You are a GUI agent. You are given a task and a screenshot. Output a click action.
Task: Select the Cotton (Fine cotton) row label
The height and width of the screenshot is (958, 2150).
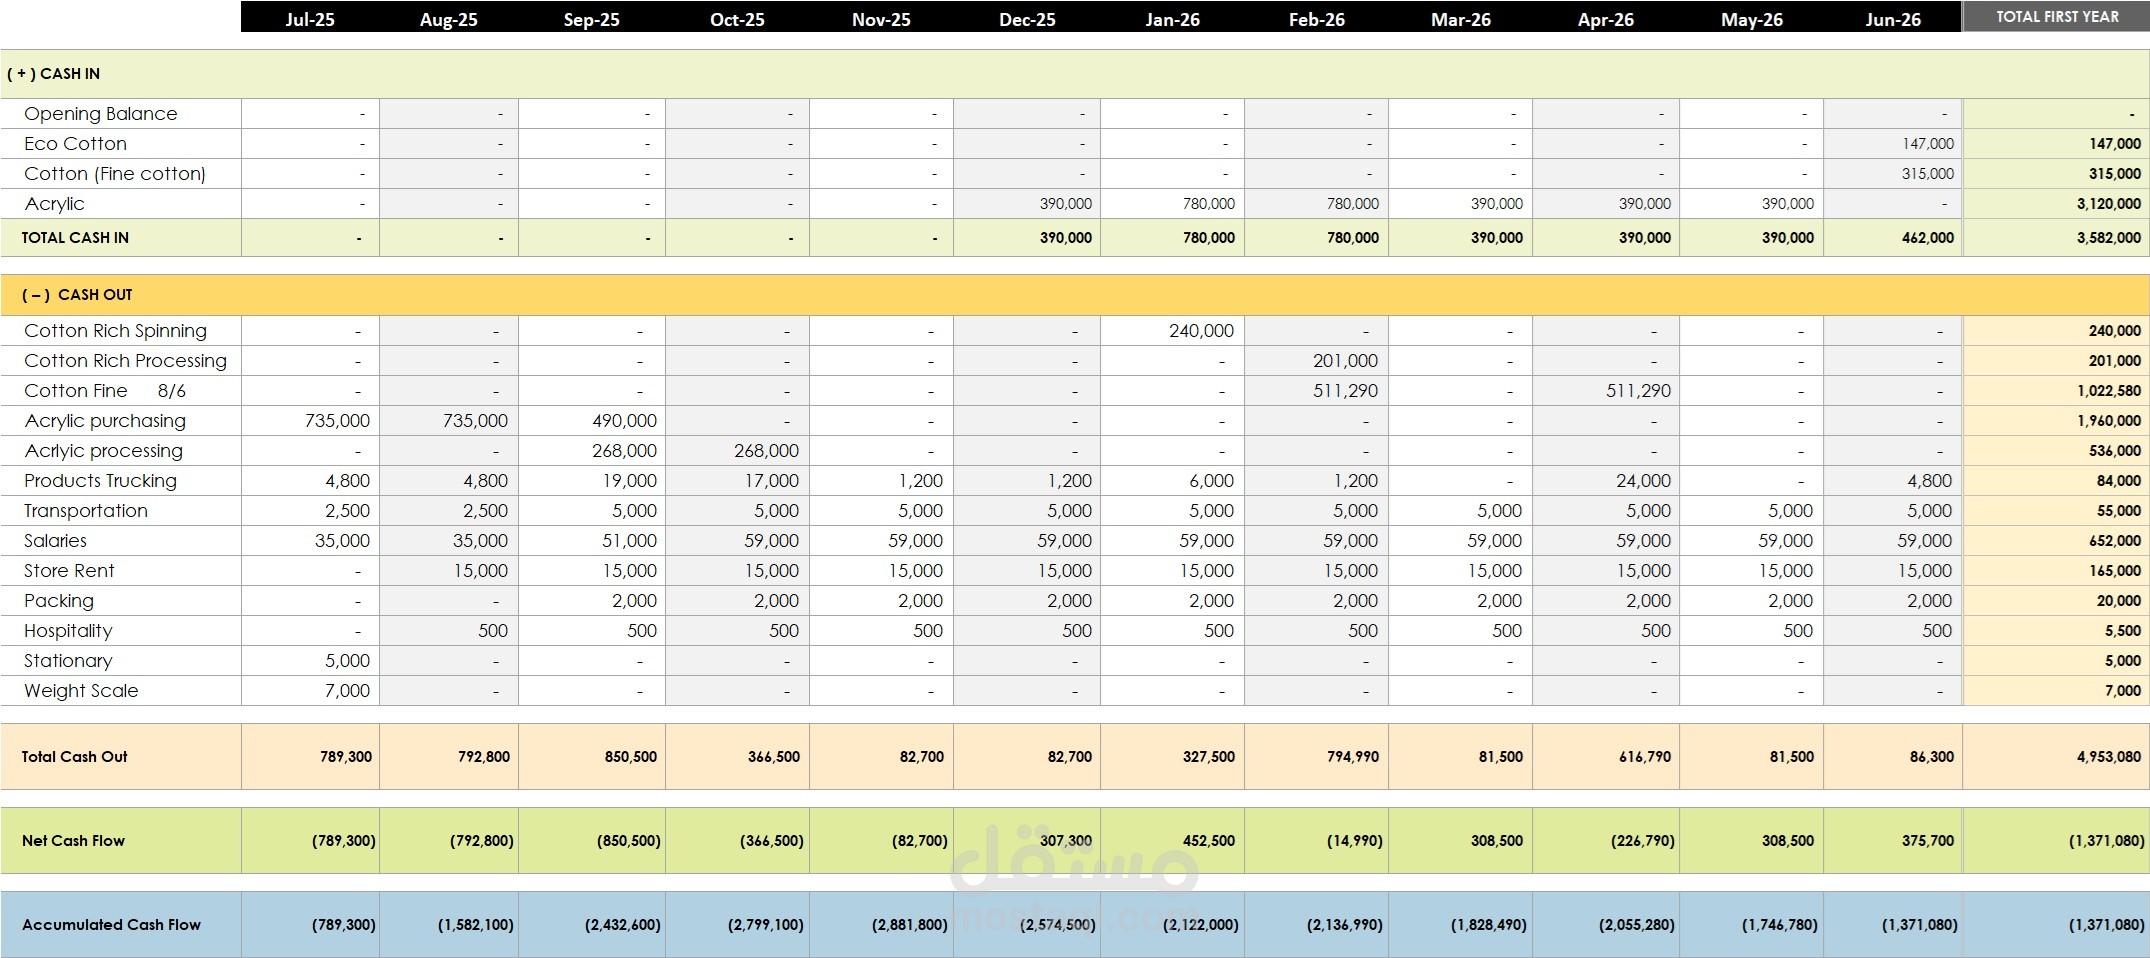coord(115,174)
